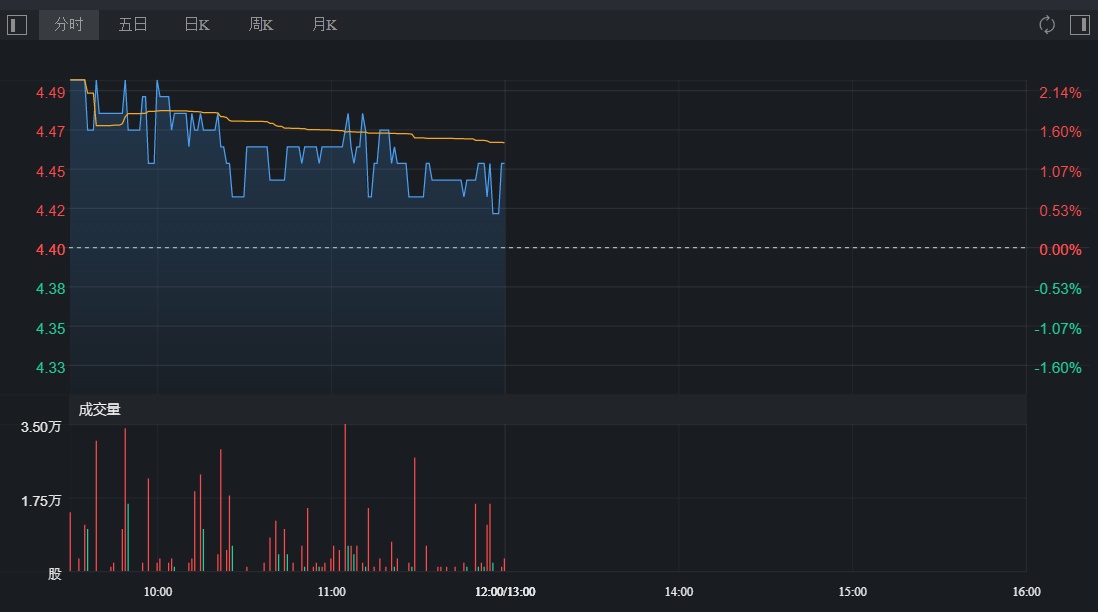
Task: Click the 10:00 time axis marker
Action: coord(158,592)
